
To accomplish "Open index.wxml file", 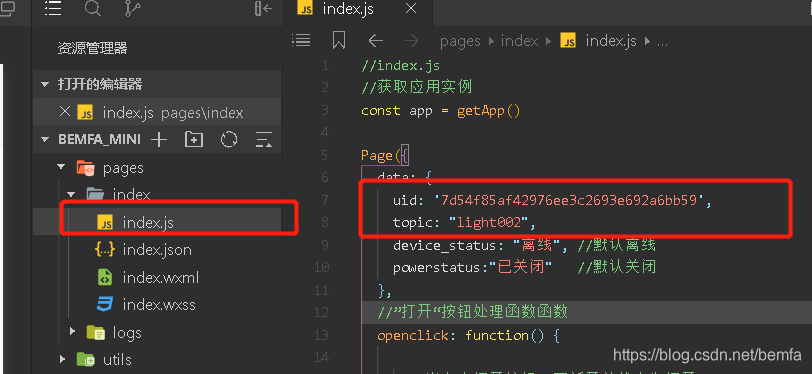I will [161, 278].
